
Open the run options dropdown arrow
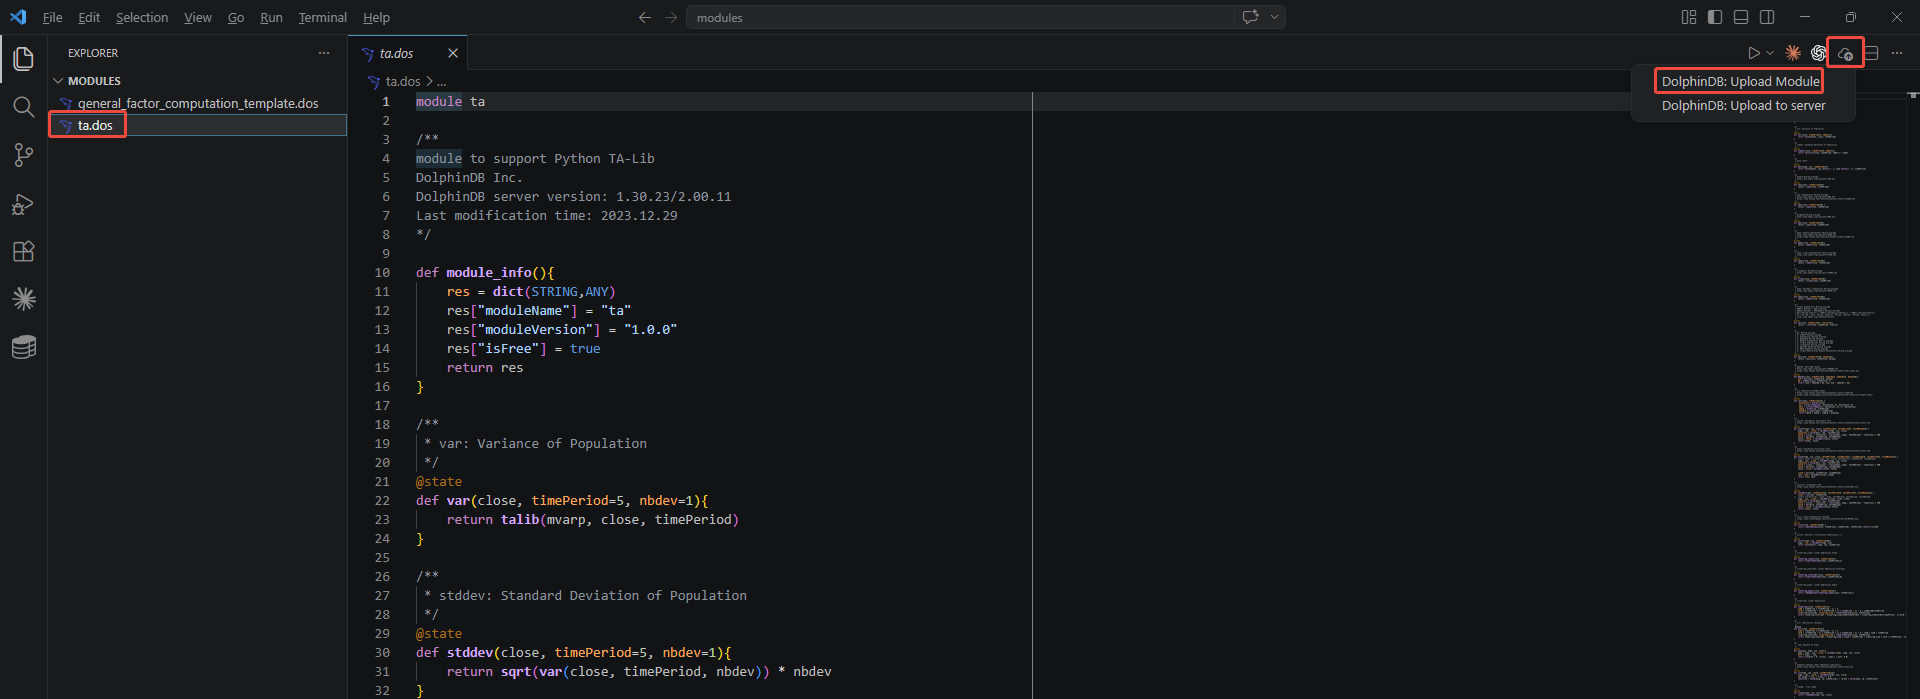[x=1770, y=53]
